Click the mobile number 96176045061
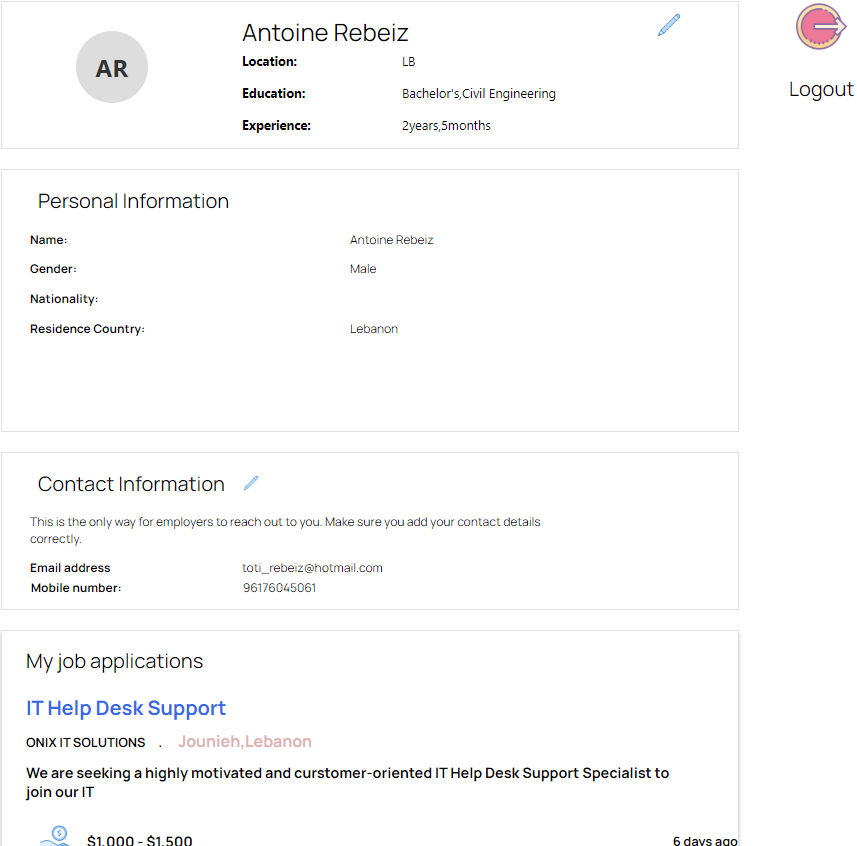 280,588
